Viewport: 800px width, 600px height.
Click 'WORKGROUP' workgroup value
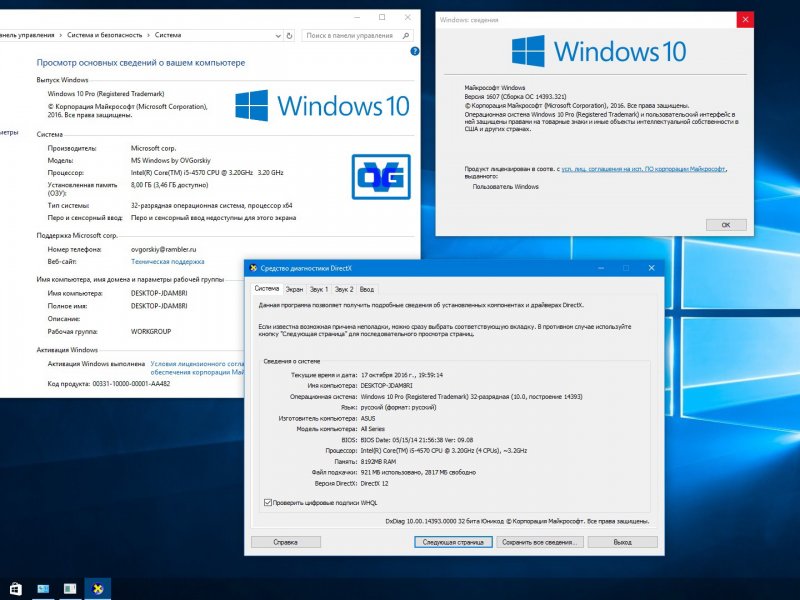tap(151, 332)
